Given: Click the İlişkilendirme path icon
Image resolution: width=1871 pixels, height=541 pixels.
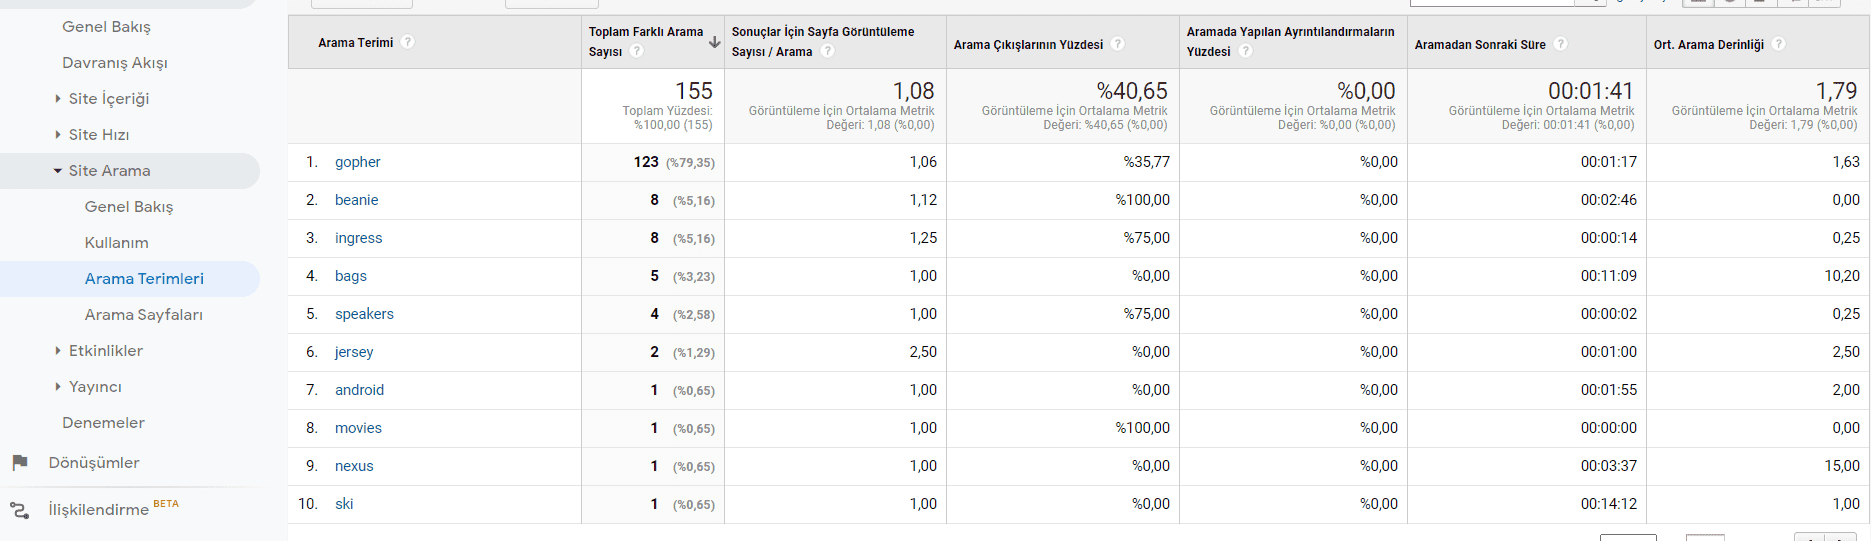Looking at the screenshot, I should [20, 510].
